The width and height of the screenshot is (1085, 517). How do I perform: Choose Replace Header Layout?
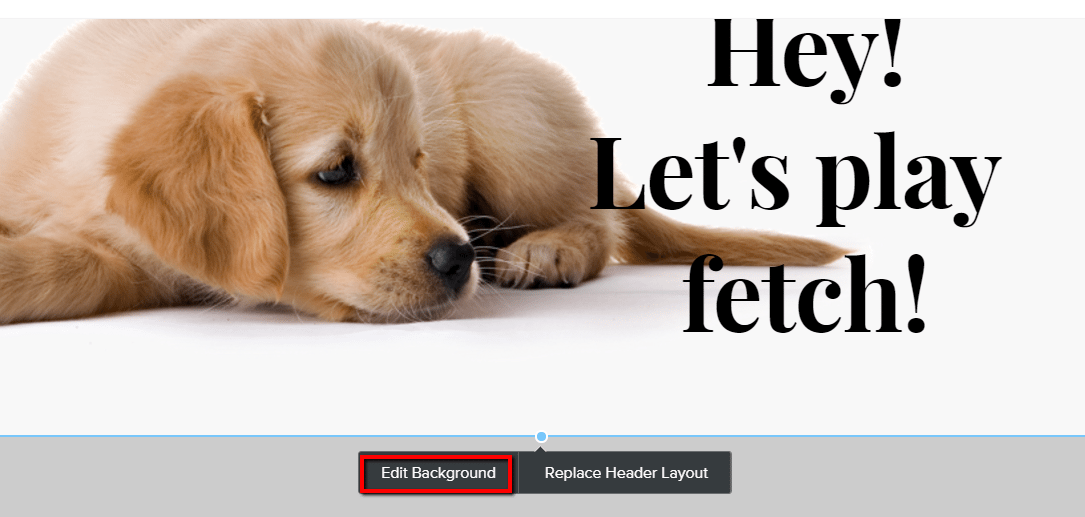click(x=626, y=473)
